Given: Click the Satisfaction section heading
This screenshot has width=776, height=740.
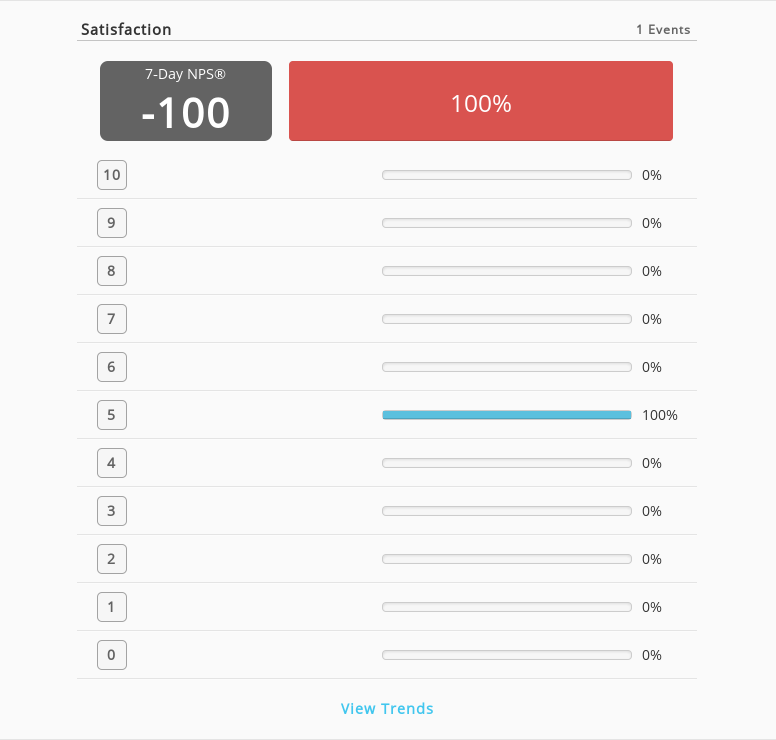Looking at the screenshot, I should [x=126, y=30].
